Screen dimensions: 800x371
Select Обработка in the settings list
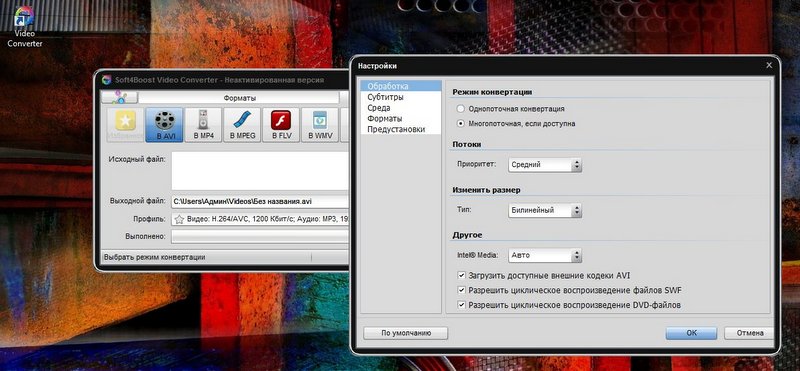[x=401, y=86]
